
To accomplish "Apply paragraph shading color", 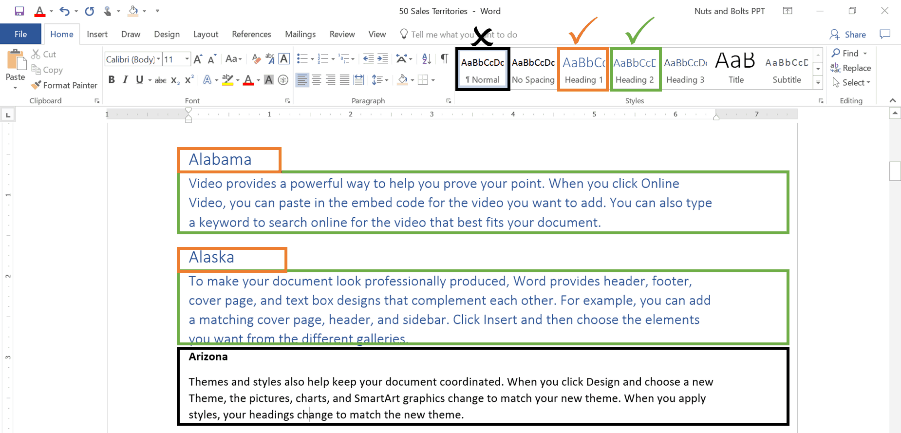I will tap(403, 80).
